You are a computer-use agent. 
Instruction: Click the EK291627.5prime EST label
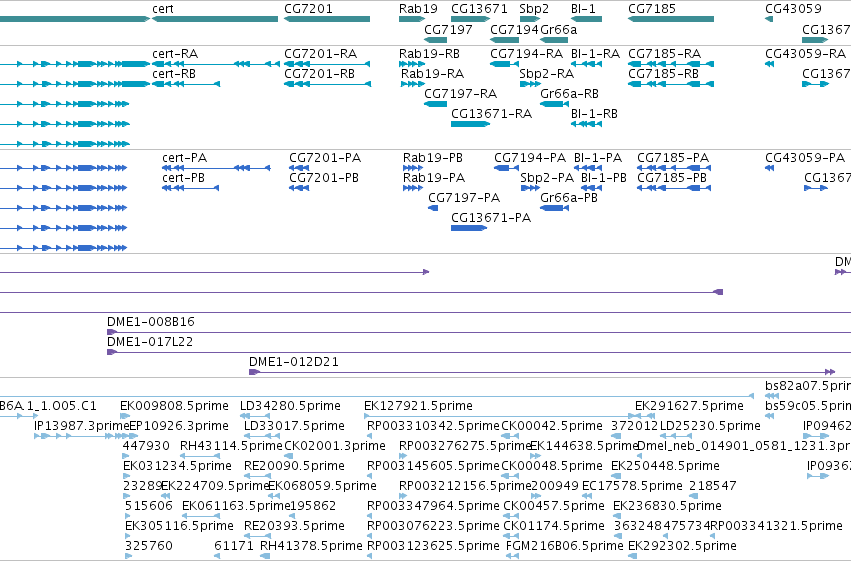(x=689, y=406)
